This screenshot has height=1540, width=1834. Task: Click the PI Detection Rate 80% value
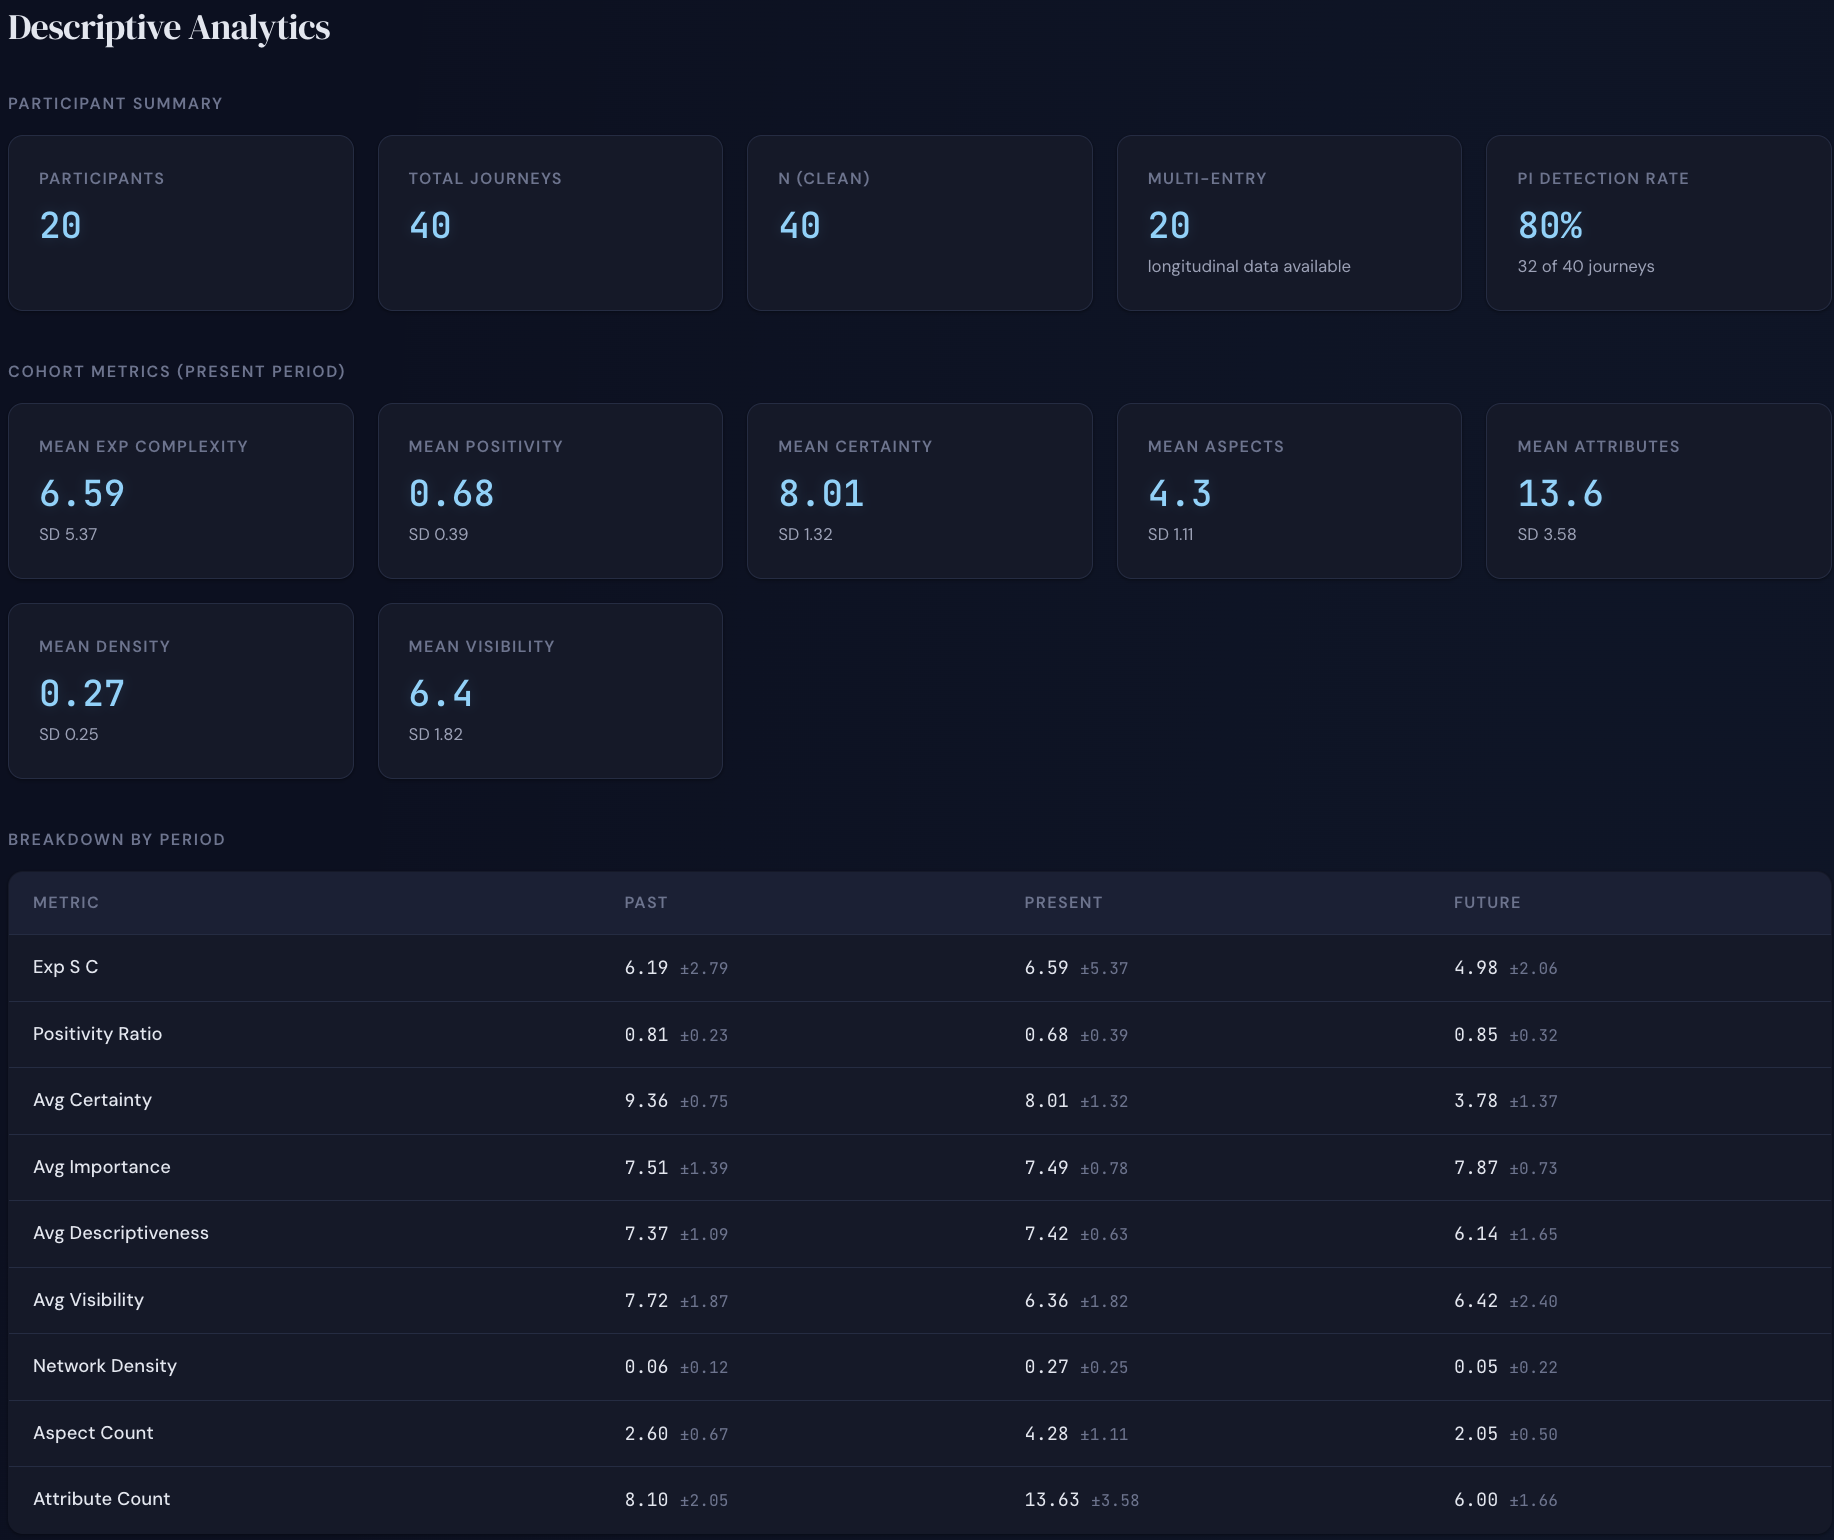click(x=1550, y=226)
